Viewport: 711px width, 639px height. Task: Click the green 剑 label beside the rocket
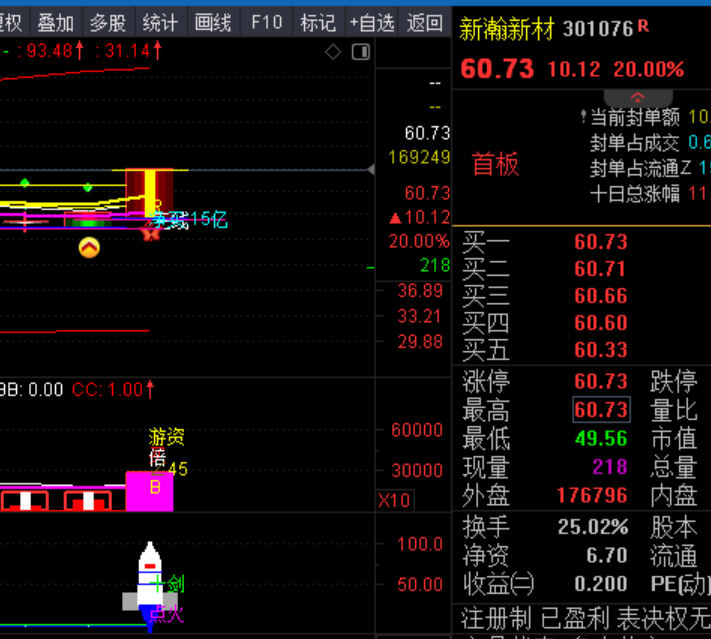click(x=175, y=584)
